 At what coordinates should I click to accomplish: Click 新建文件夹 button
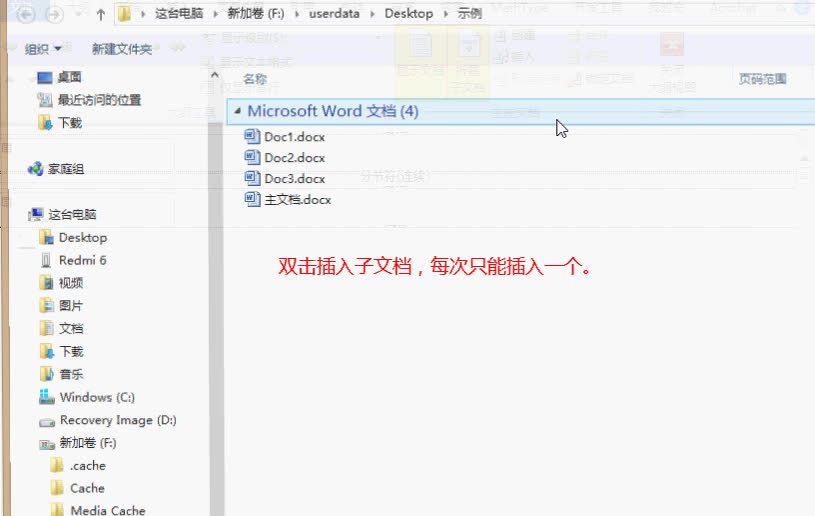pos(122,49)
